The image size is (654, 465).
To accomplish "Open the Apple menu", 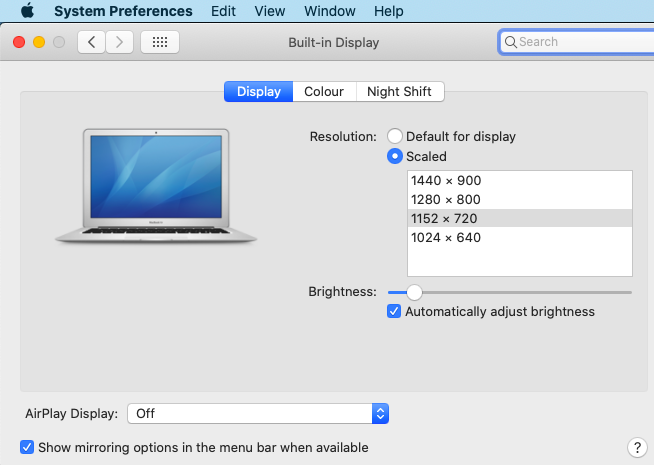I will point(28,10).
